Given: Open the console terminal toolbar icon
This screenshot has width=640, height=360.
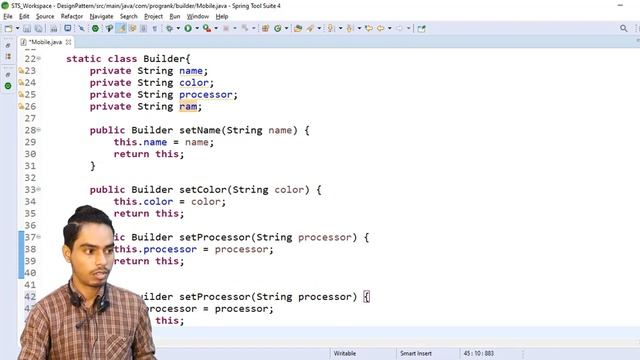Looking at the screenshot, I should [67, 28].
